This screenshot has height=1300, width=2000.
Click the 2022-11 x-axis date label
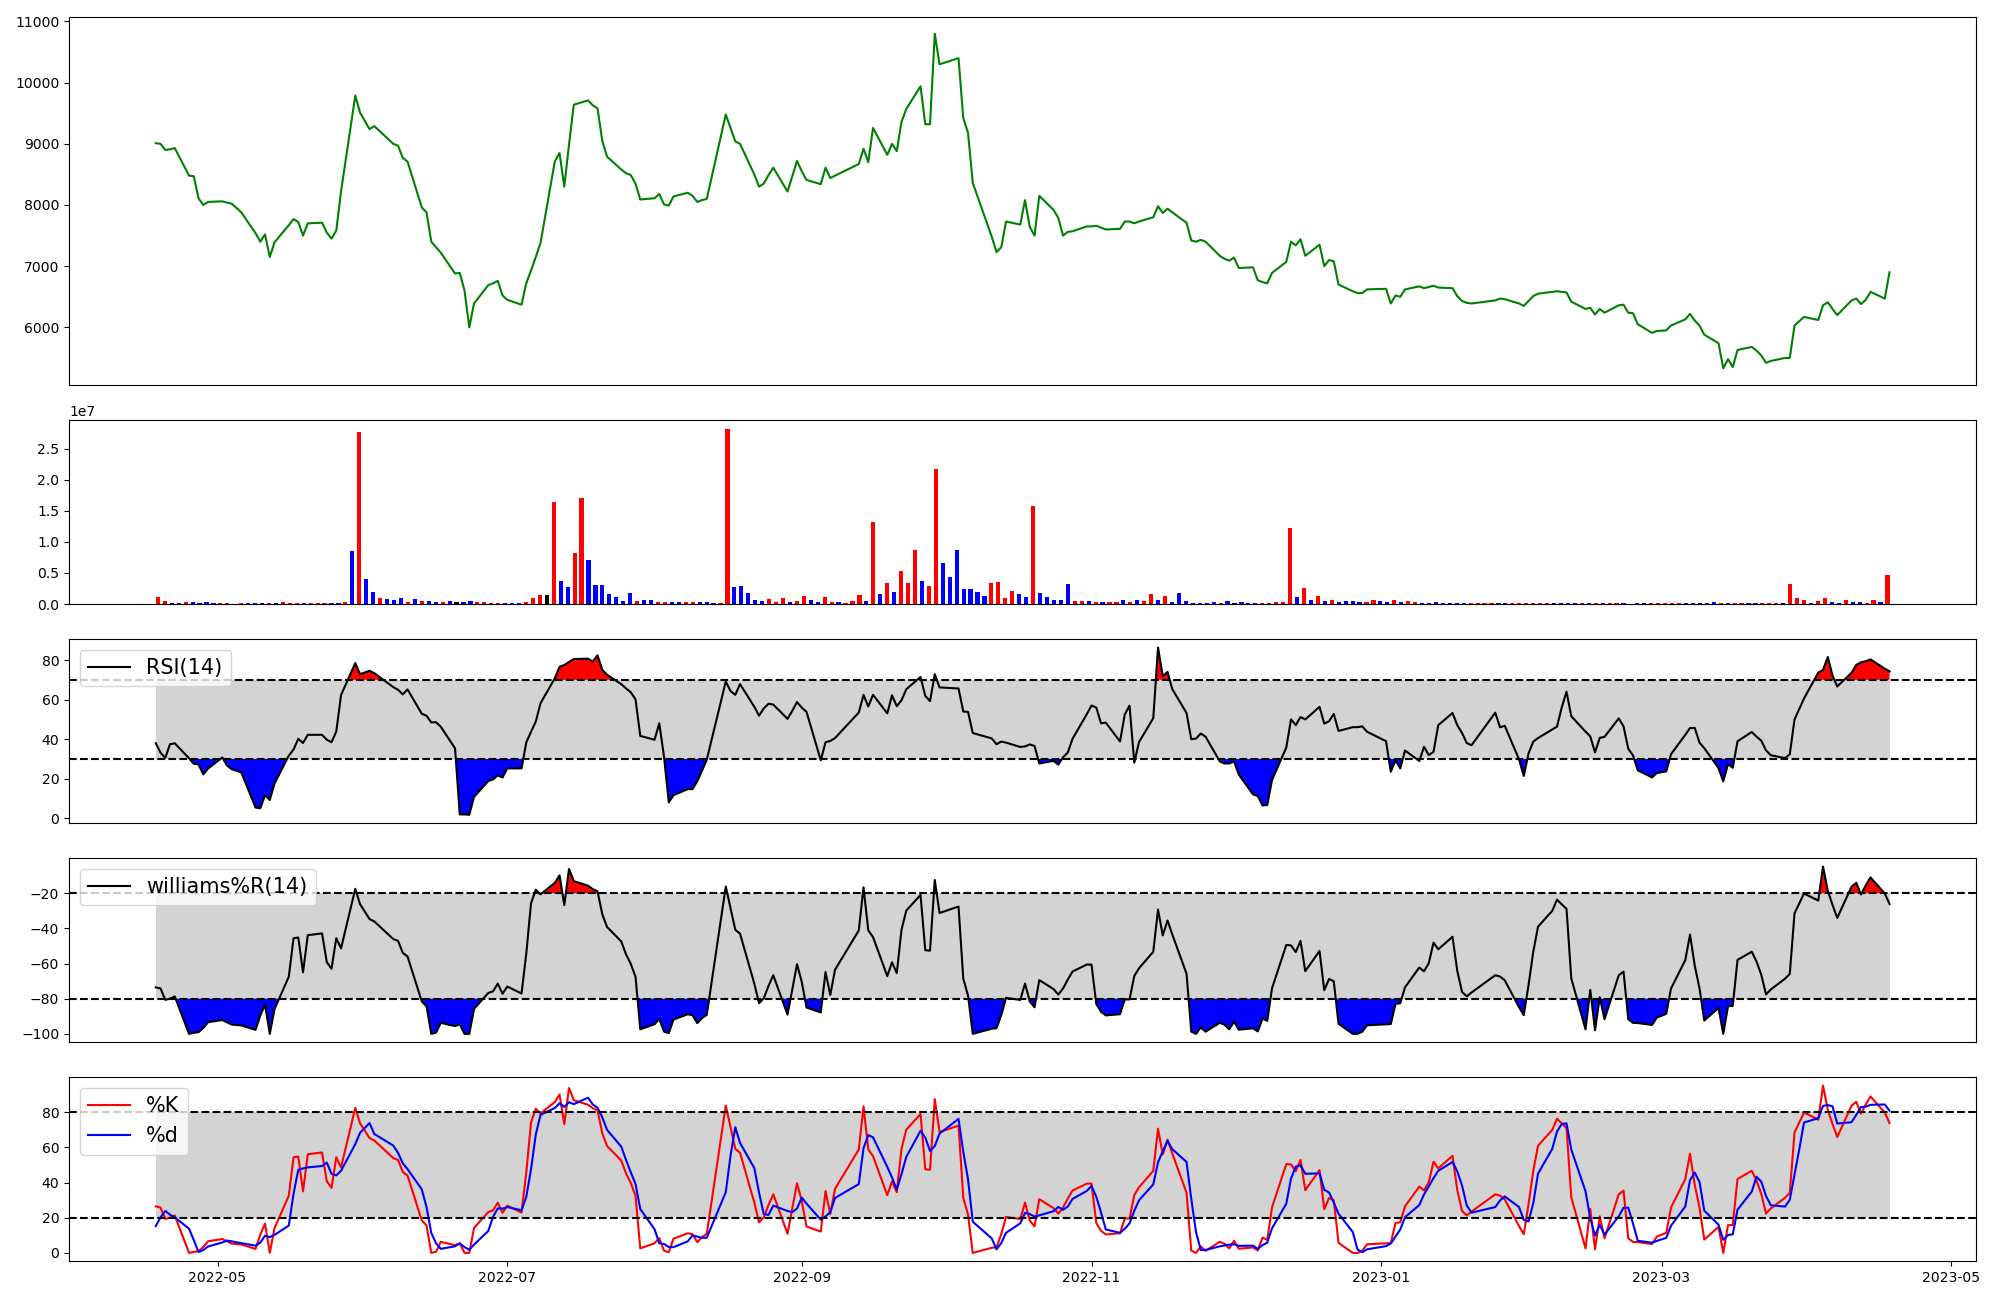click(1091, 1276)
